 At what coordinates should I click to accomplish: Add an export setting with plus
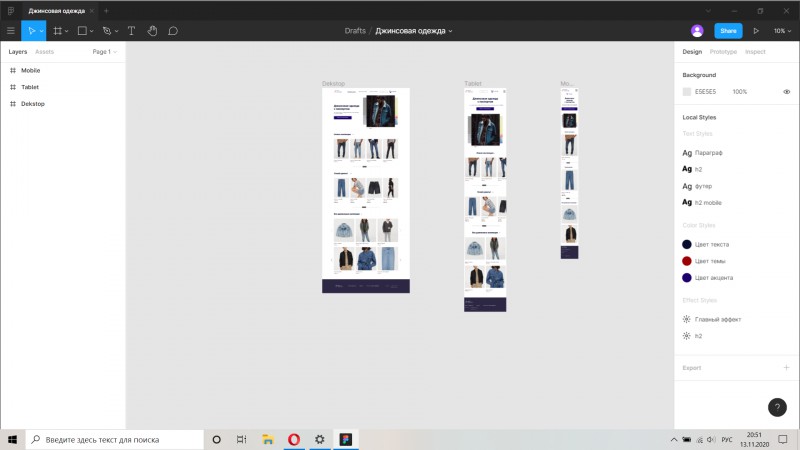click(x=786, y=367)
